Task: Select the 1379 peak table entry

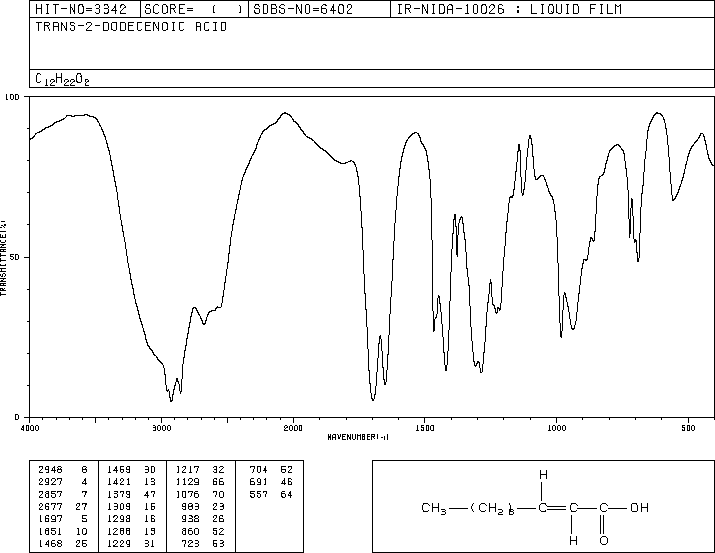Action: [131, 495]
